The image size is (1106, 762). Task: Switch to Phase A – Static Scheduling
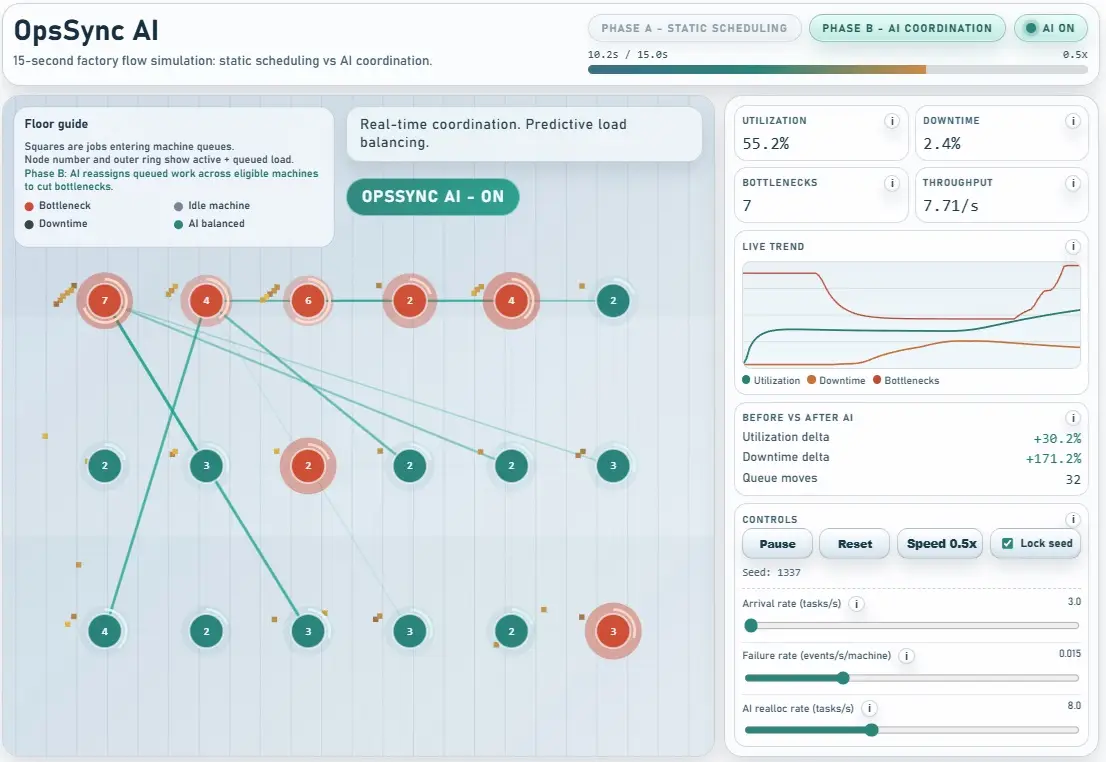point(694,28)
